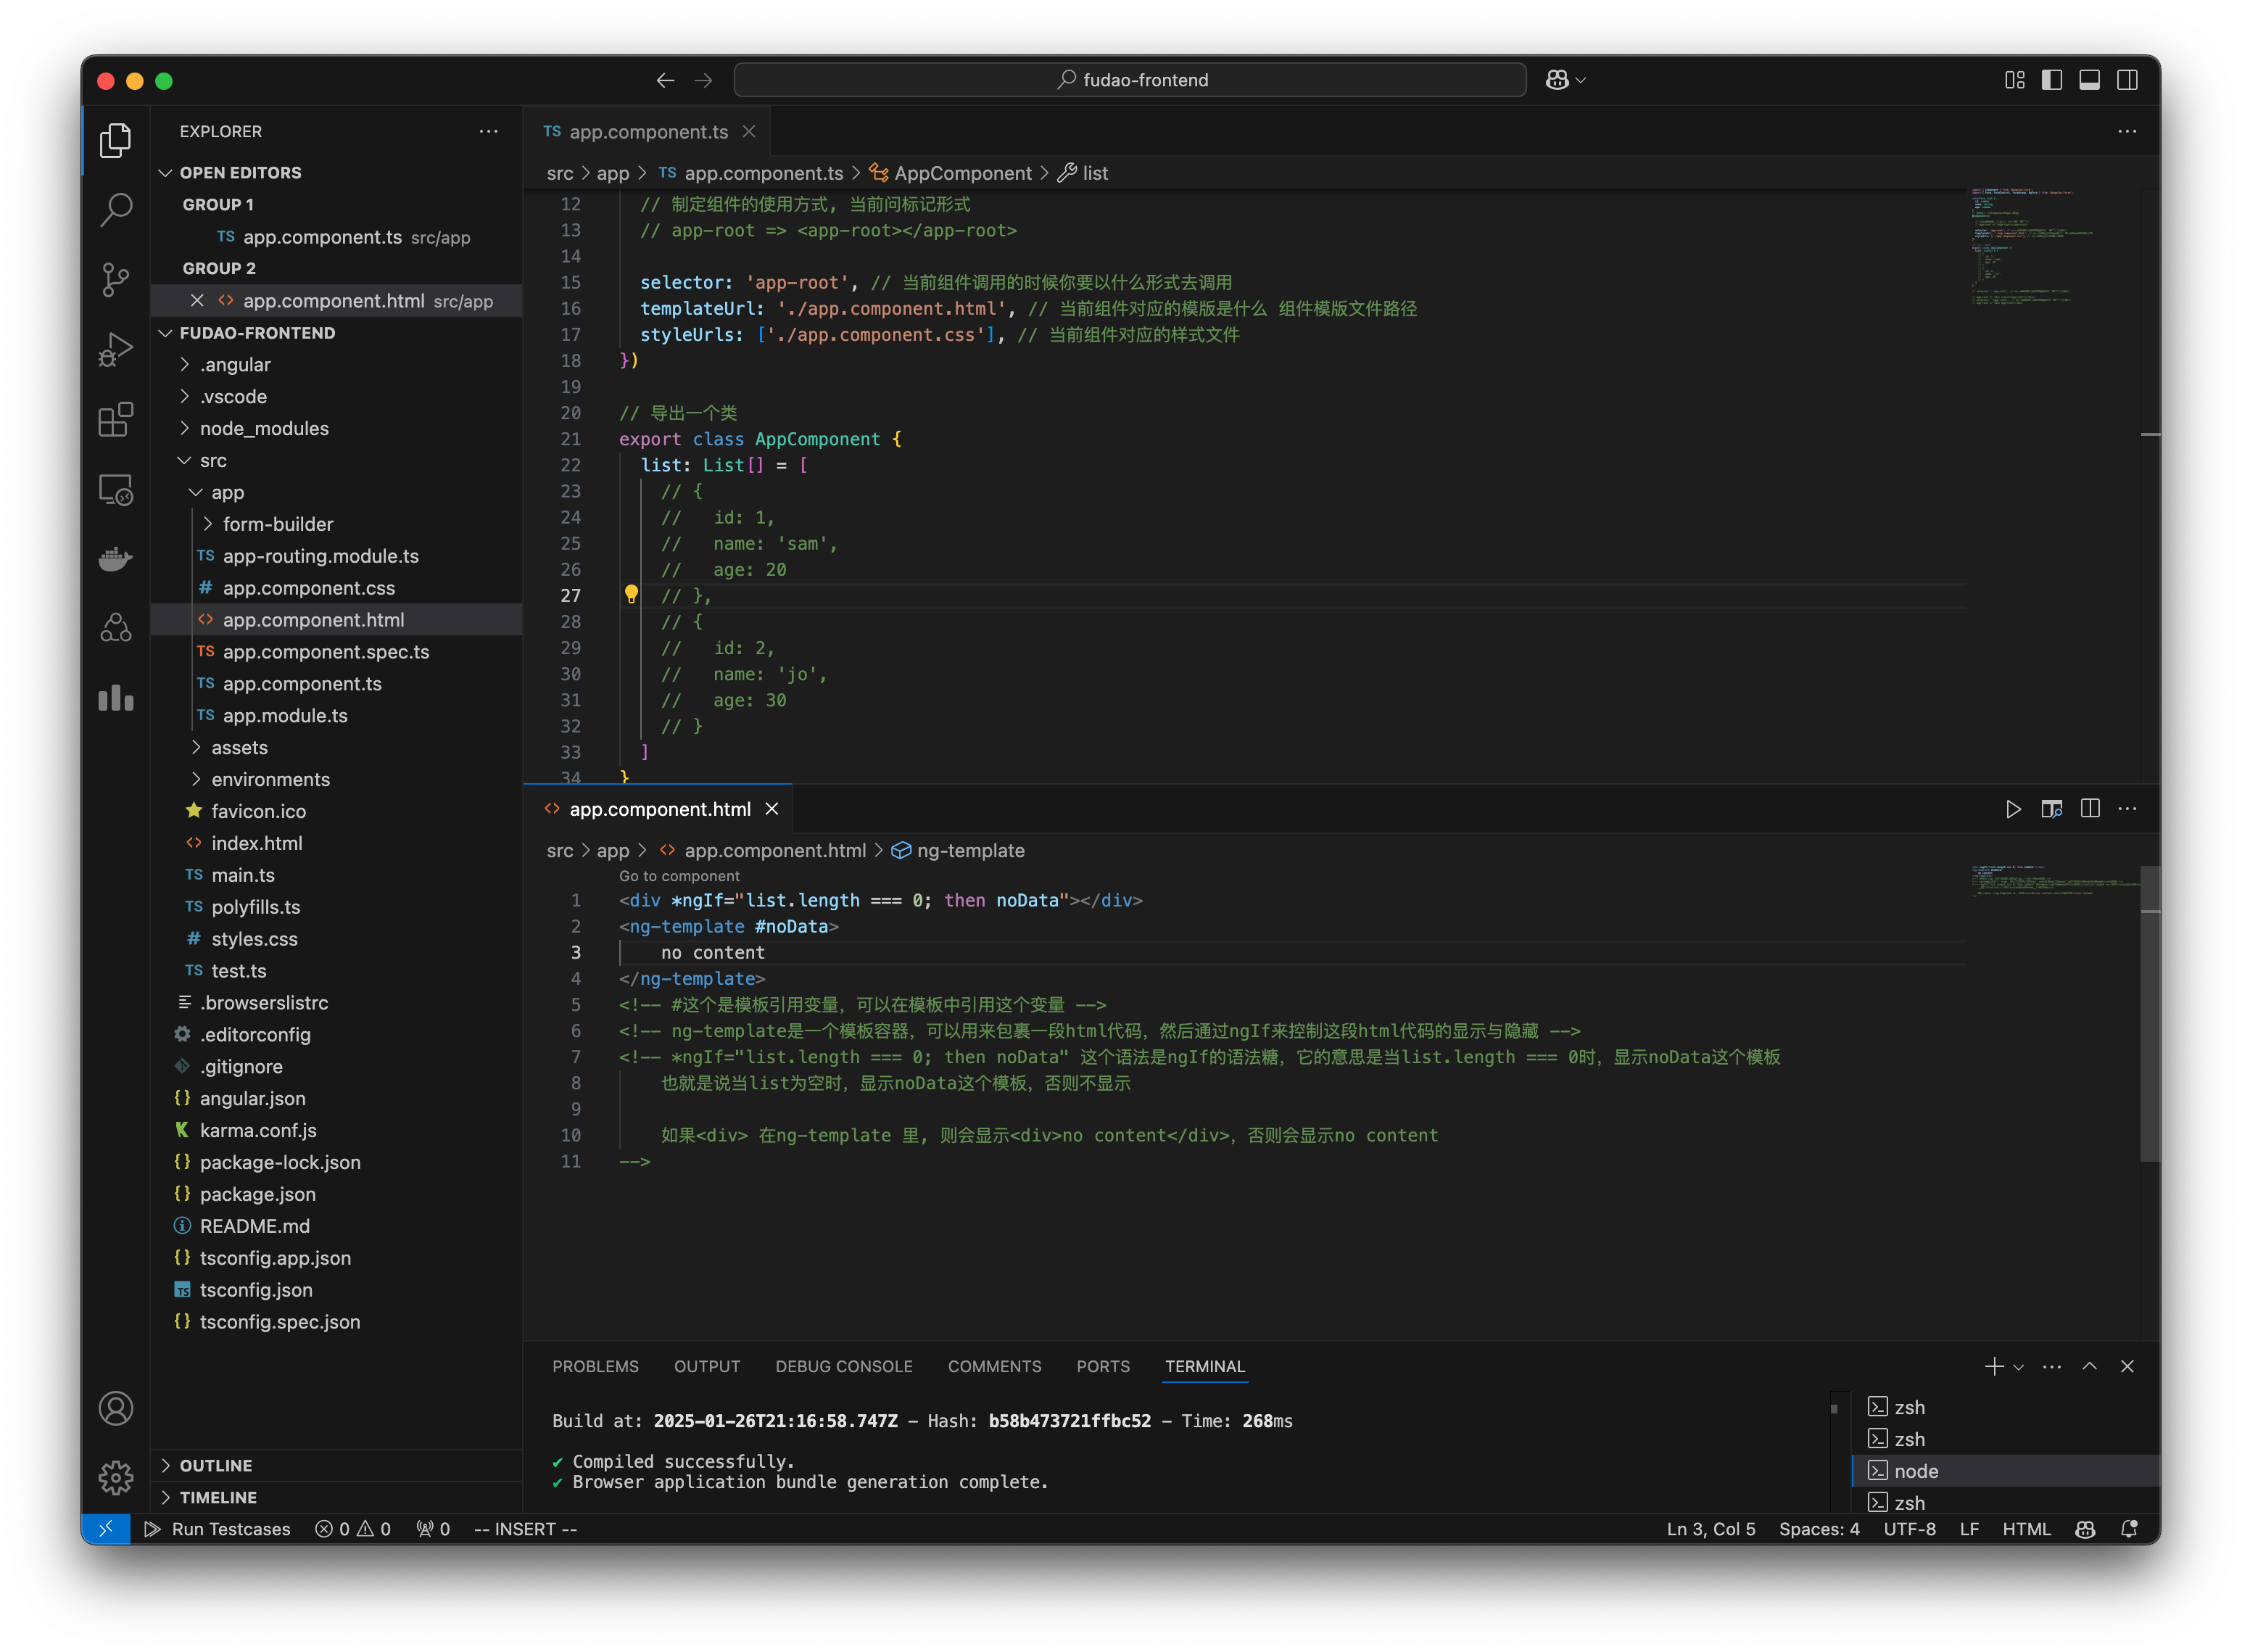Open the Extensions view icon

point(115,420)
